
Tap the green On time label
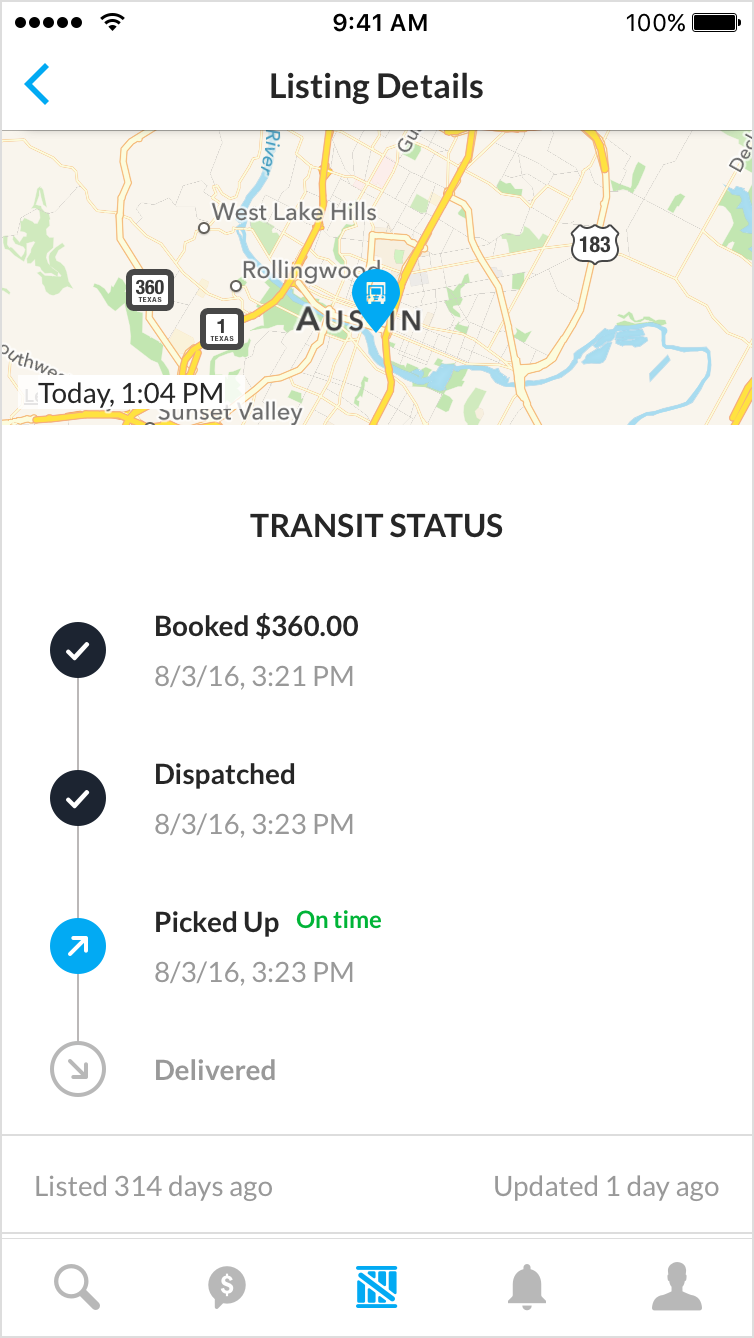339,920
